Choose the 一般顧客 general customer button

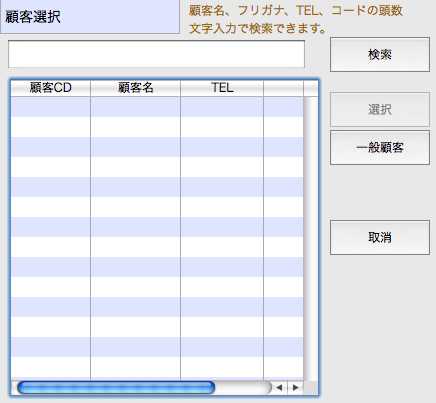click(x=380, y=147)
